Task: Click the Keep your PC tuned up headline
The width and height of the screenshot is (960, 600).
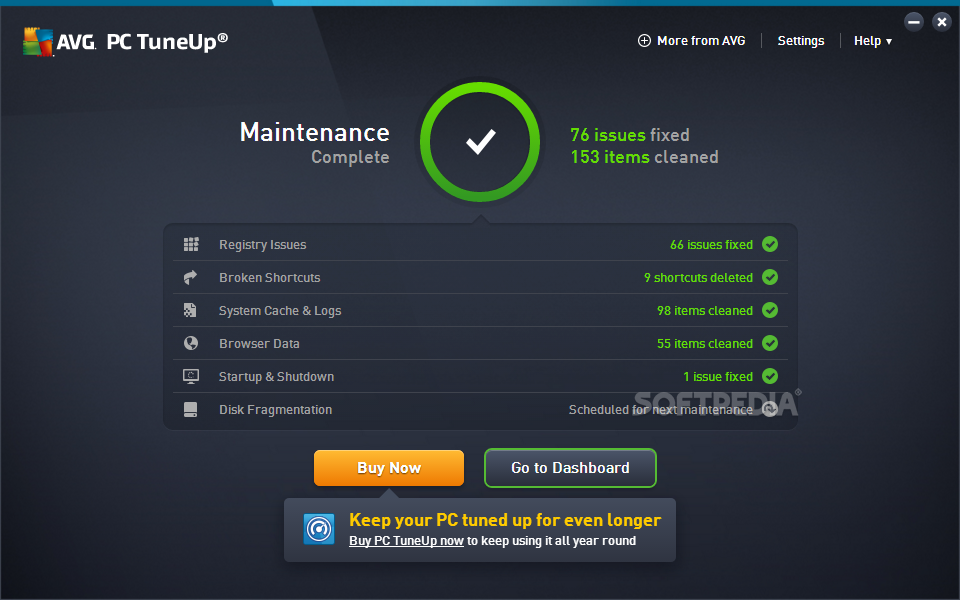Action: click(505, 520)
